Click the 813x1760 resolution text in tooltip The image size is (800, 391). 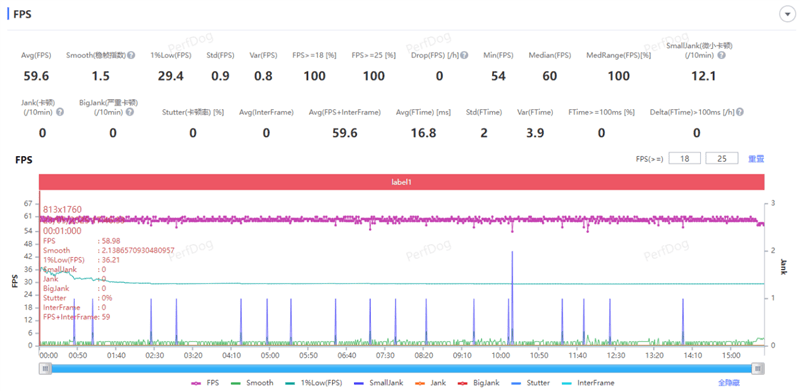[x=62, y=209]
